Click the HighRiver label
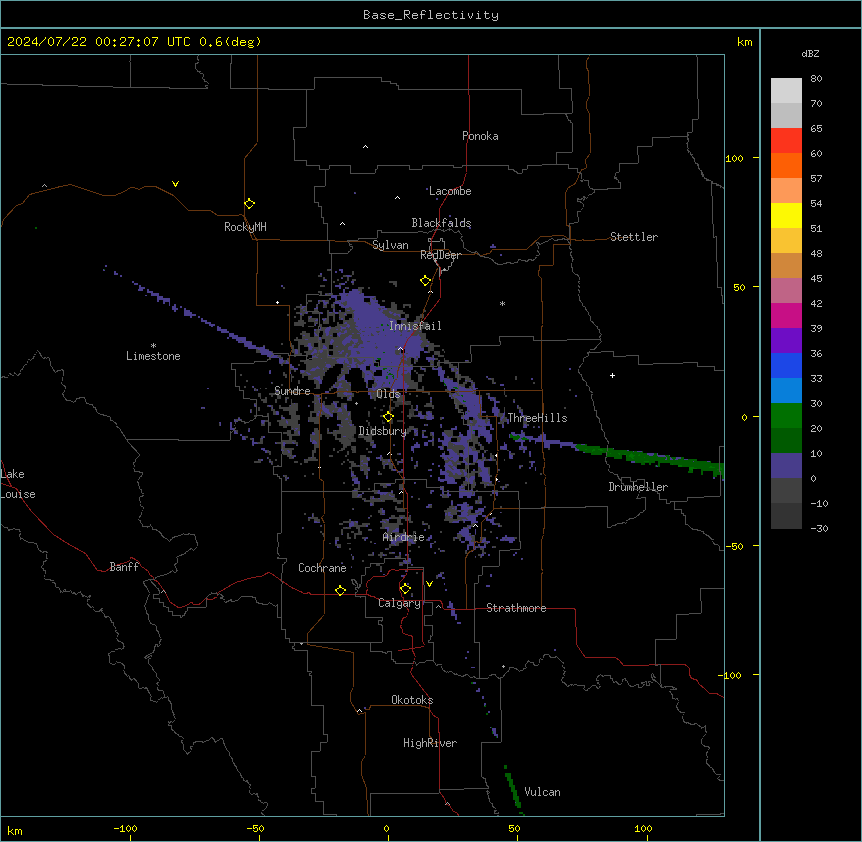The height and width of the screenshot is (842, 862). [430, 743]
